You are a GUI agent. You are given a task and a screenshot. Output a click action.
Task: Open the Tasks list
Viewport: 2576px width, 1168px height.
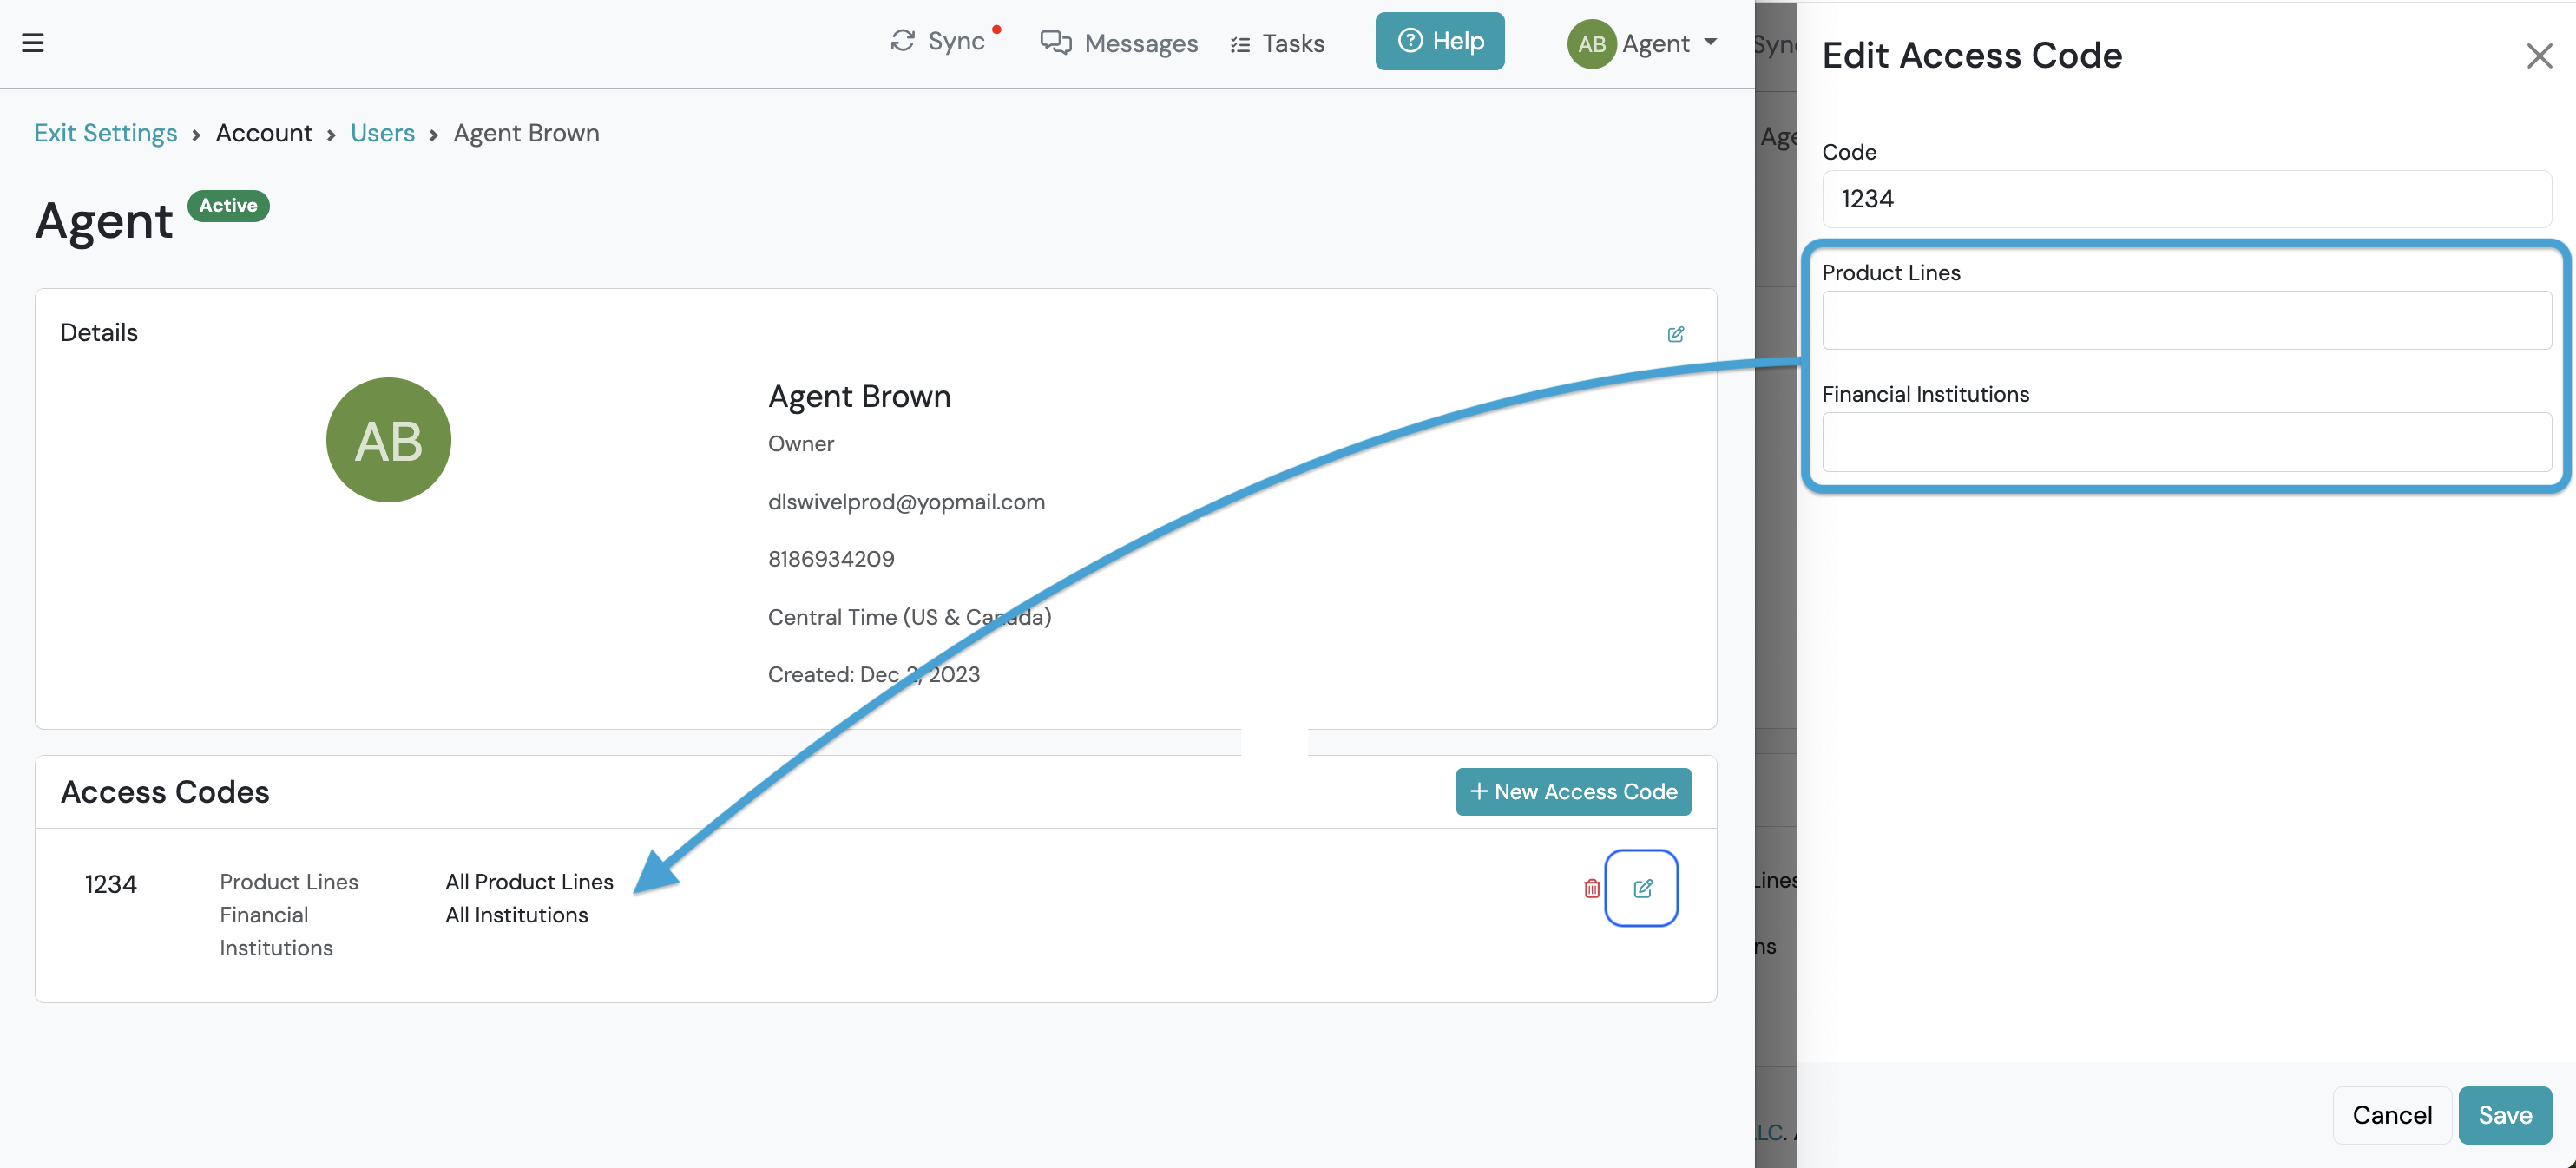click(x=1277, y=43)
